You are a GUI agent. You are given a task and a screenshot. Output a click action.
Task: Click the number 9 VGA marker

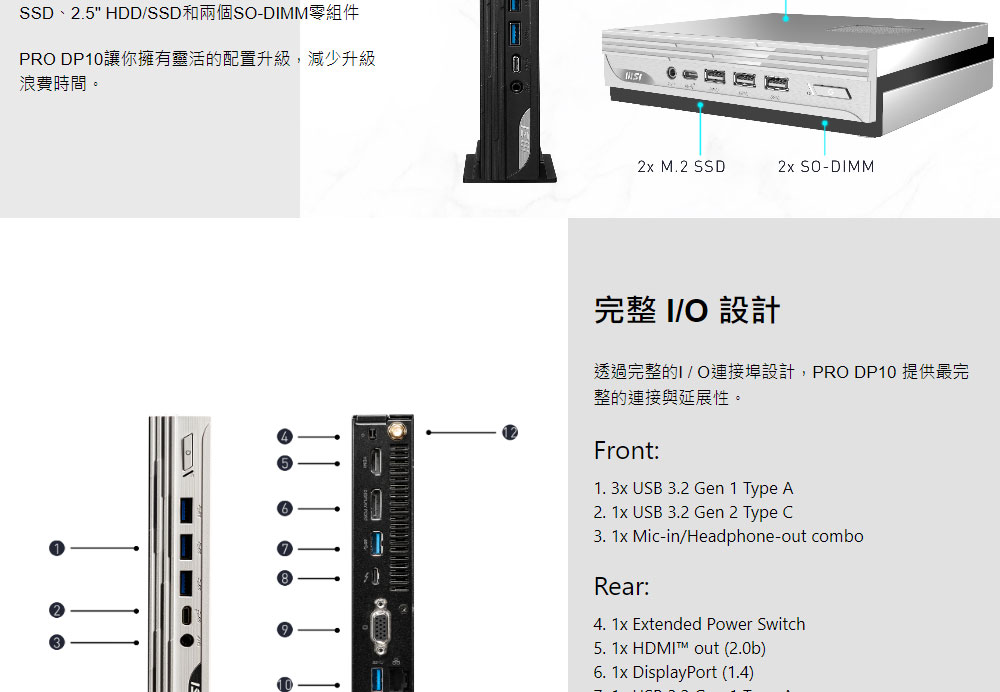tap(285, 630)
